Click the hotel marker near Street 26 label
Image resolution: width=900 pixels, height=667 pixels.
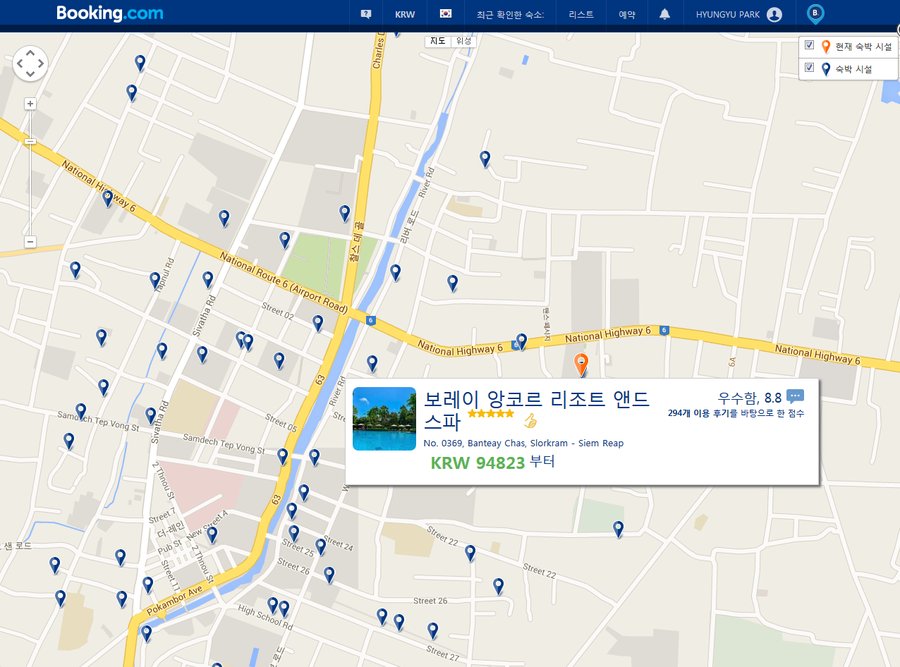pyautogui.click(x=329, y=574)
